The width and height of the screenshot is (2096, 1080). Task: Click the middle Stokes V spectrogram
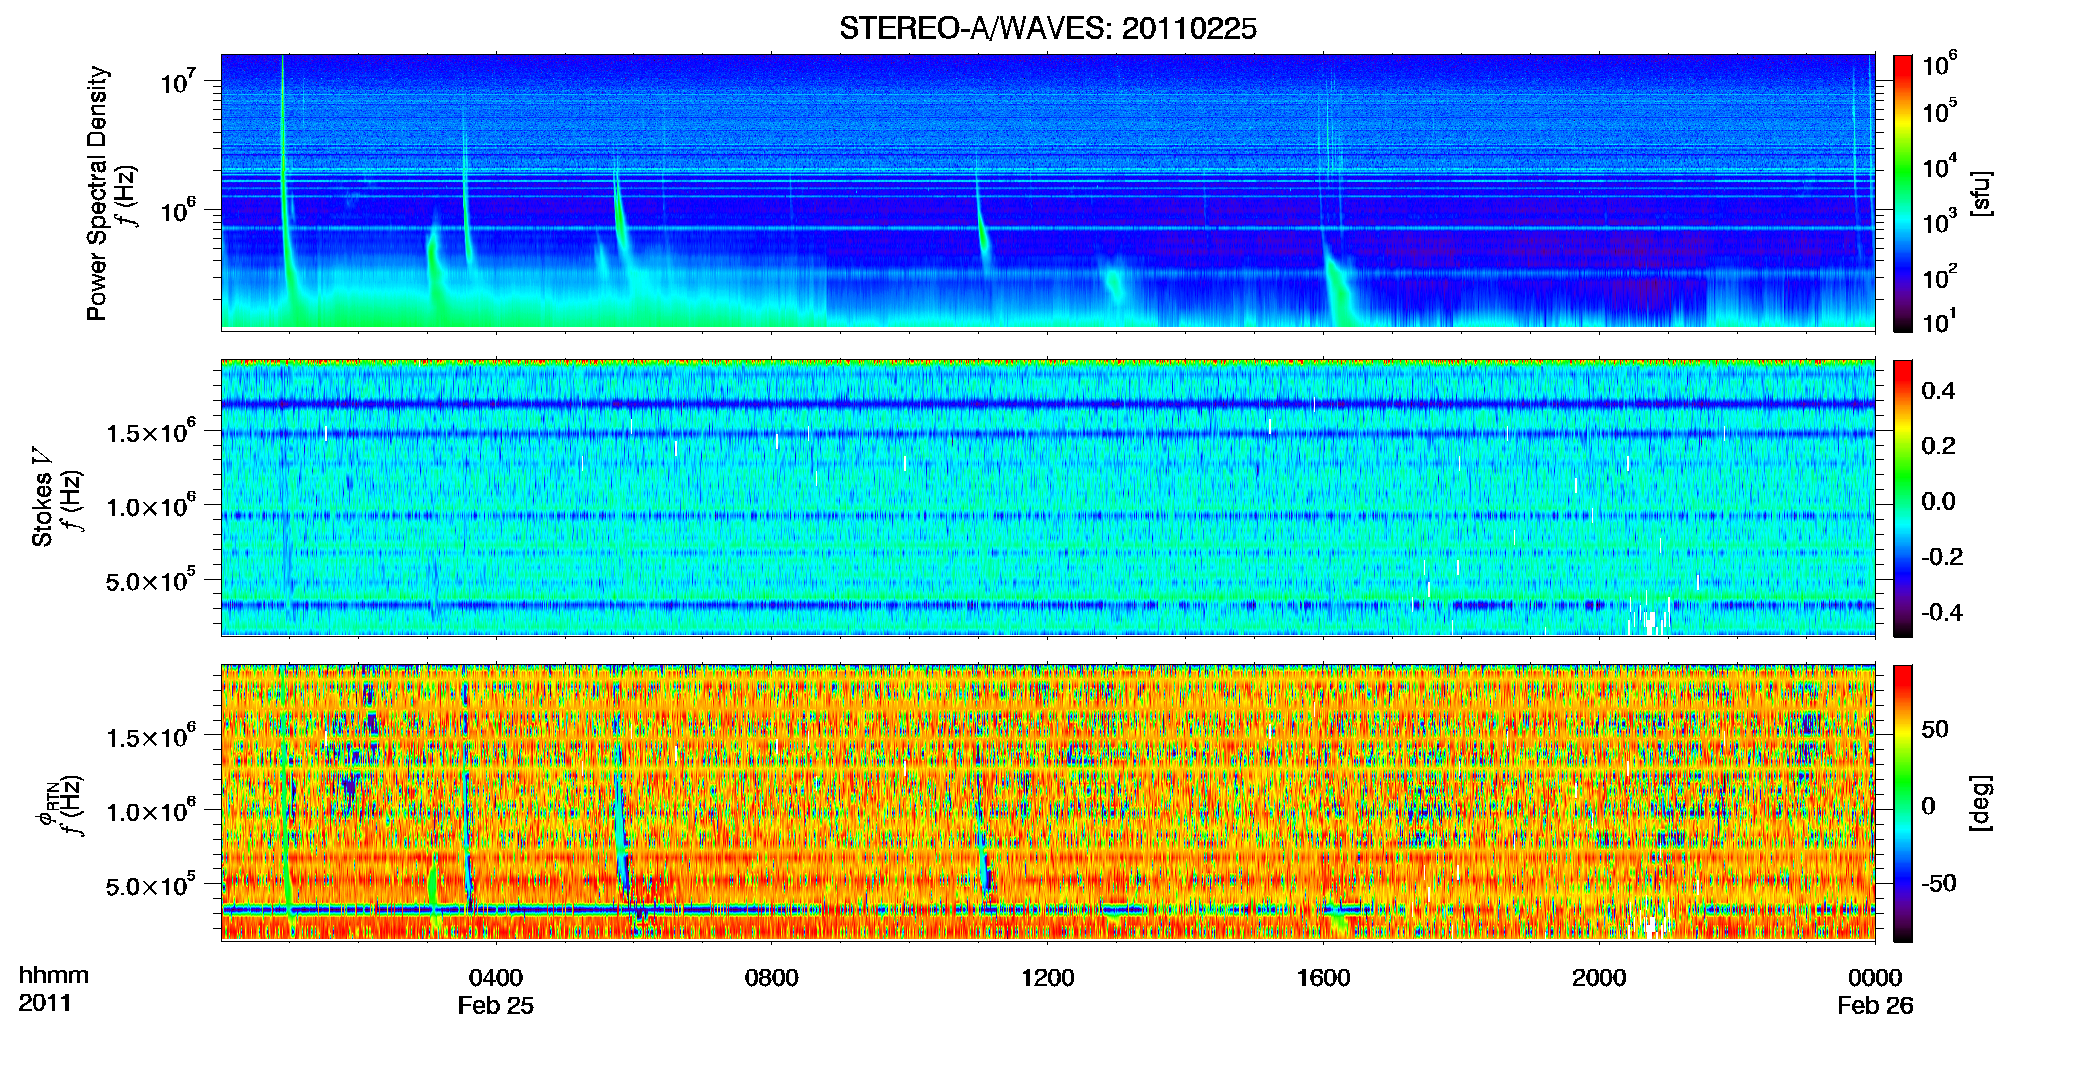click(1048, 498)
